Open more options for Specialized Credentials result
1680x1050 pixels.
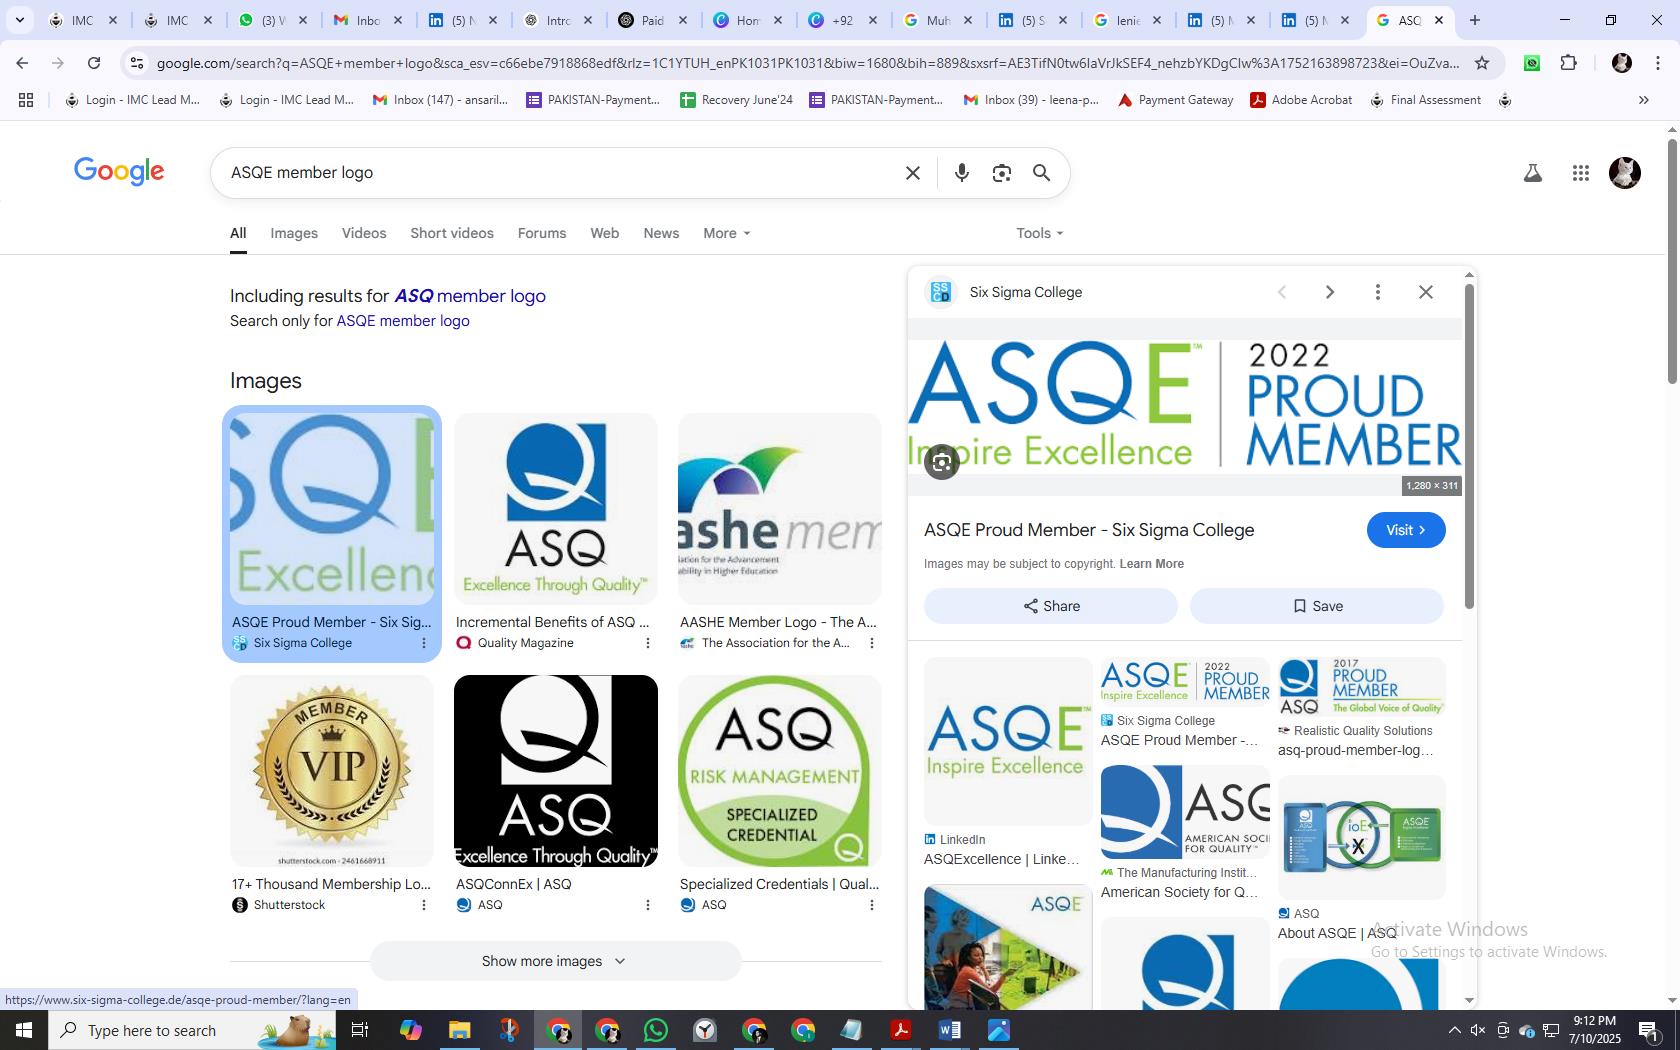[x=871, y=905]
